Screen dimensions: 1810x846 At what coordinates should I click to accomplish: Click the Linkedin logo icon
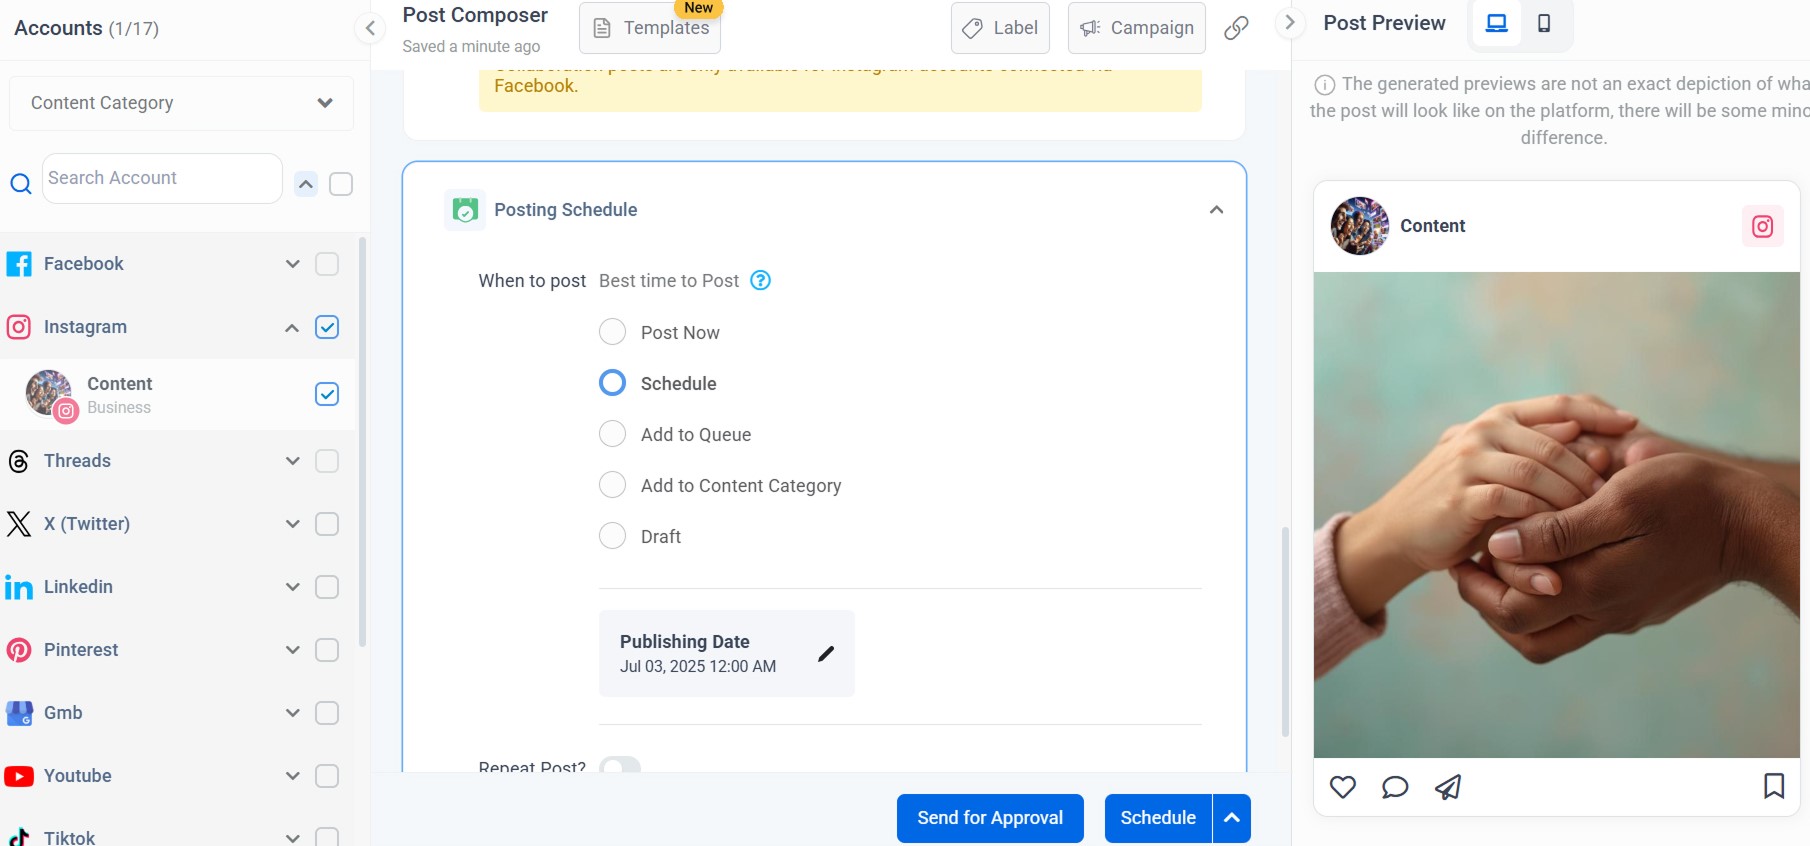(18, 587)
